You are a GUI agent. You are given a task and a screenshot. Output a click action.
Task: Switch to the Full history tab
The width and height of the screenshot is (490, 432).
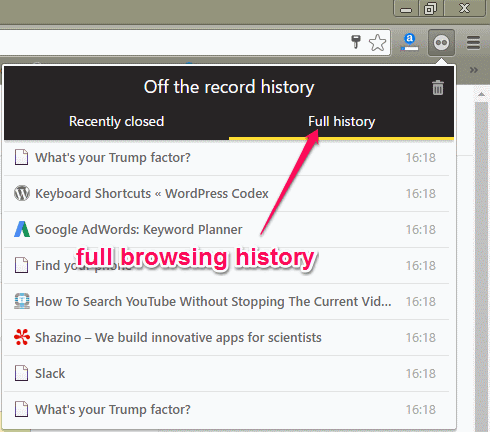click(341, 121)
